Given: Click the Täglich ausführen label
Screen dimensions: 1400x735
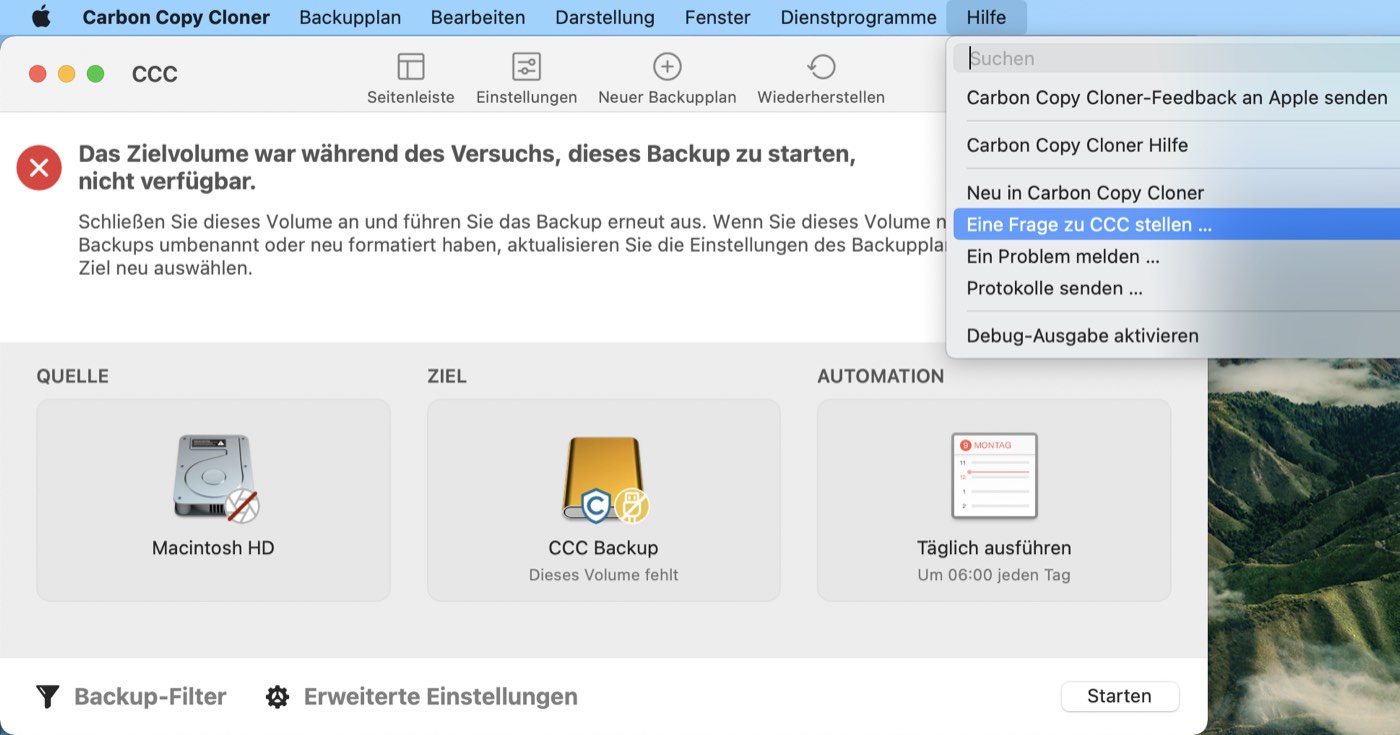Looking at the screenshot, I should (x=994, y=548).
